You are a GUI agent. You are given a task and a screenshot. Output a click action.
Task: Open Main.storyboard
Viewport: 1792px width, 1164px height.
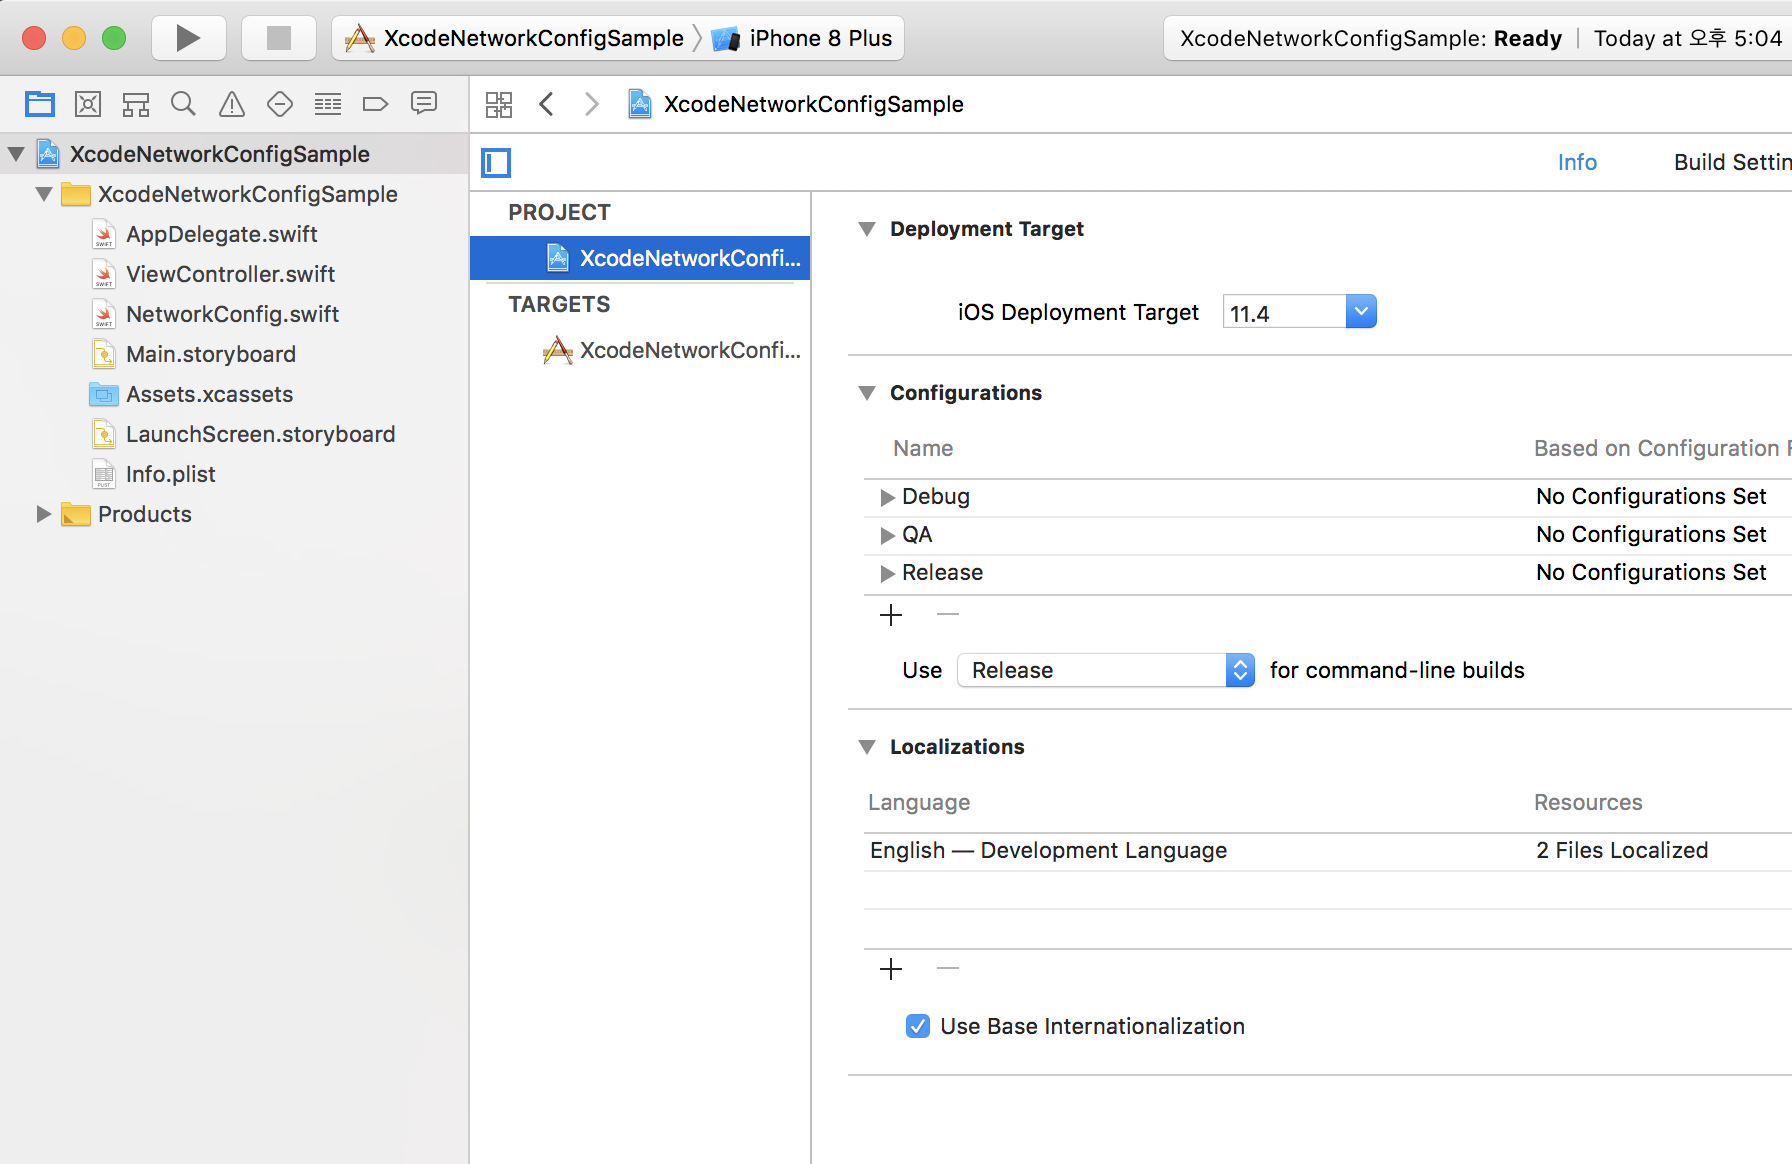211,354
